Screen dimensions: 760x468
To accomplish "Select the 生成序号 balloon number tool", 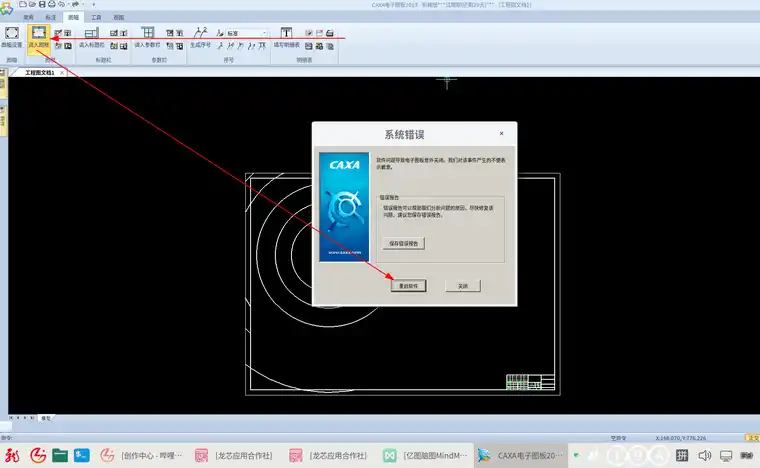I will click(200, 37).
